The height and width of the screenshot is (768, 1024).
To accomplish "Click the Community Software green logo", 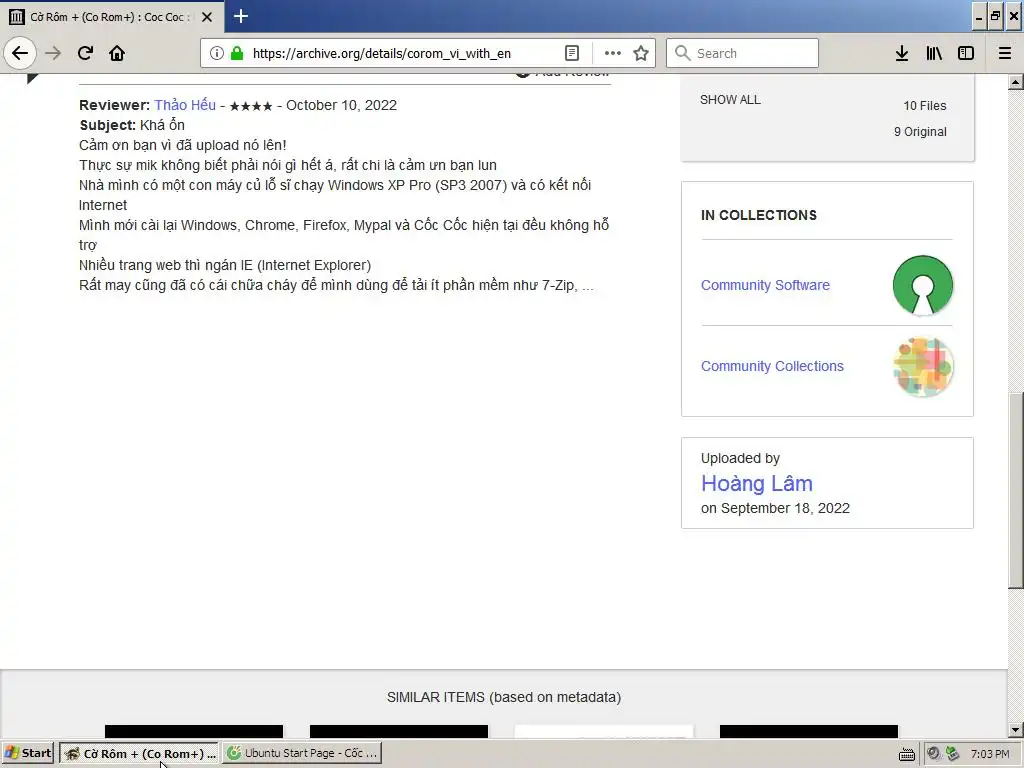I will (x=923, y=285).
